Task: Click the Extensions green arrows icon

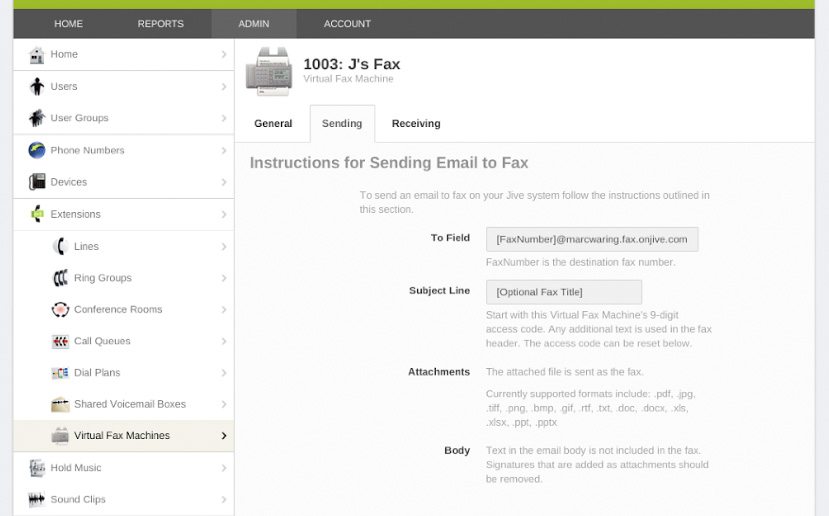Action: pyautogui.click(x=36, y=214)
